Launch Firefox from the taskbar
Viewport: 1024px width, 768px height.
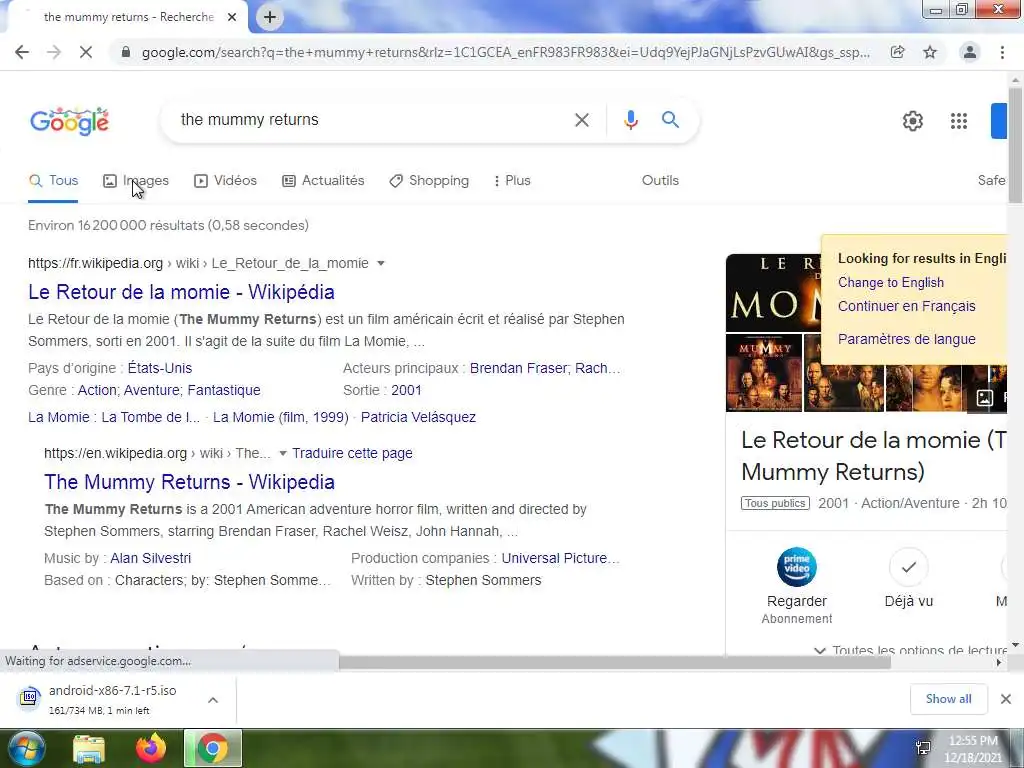[x=151, y=748]
